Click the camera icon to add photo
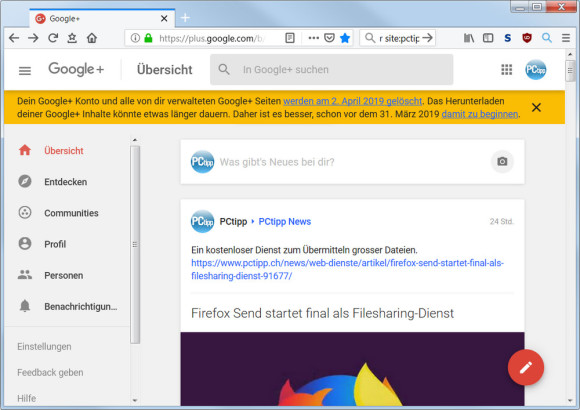 click(502, 162)
